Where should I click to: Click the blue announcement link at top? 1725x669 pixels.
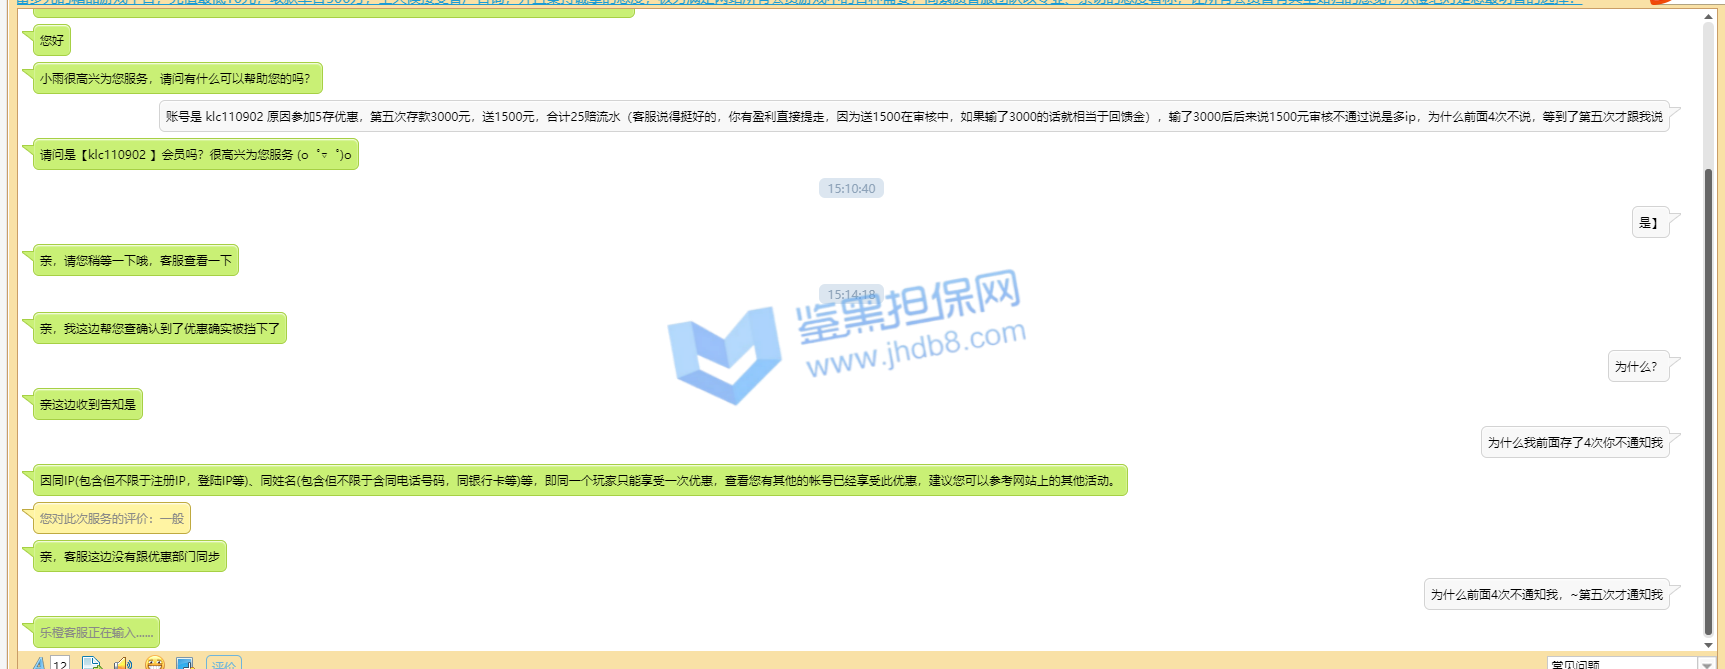click(x=800, y=2)
